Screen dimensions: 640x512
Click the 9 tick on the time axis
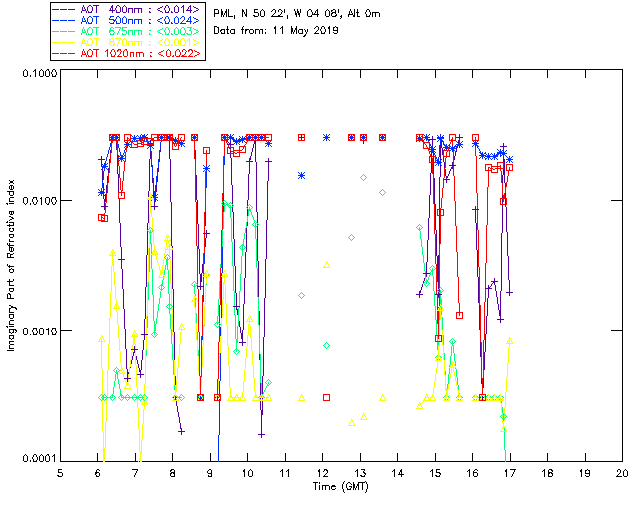click(x=210, y=472)
